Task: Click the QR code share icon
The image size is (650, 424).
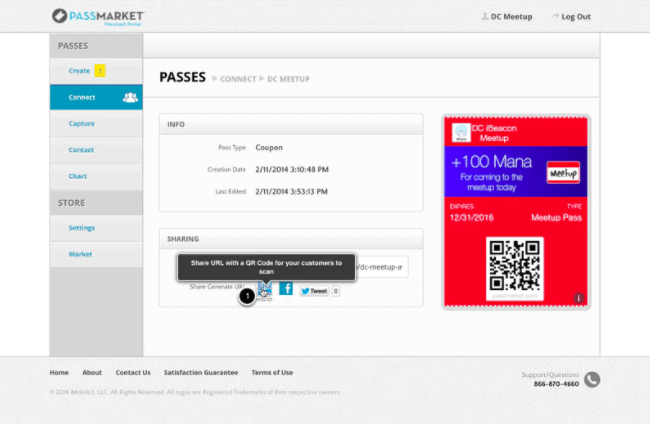Action: click(x=264, y=289)
